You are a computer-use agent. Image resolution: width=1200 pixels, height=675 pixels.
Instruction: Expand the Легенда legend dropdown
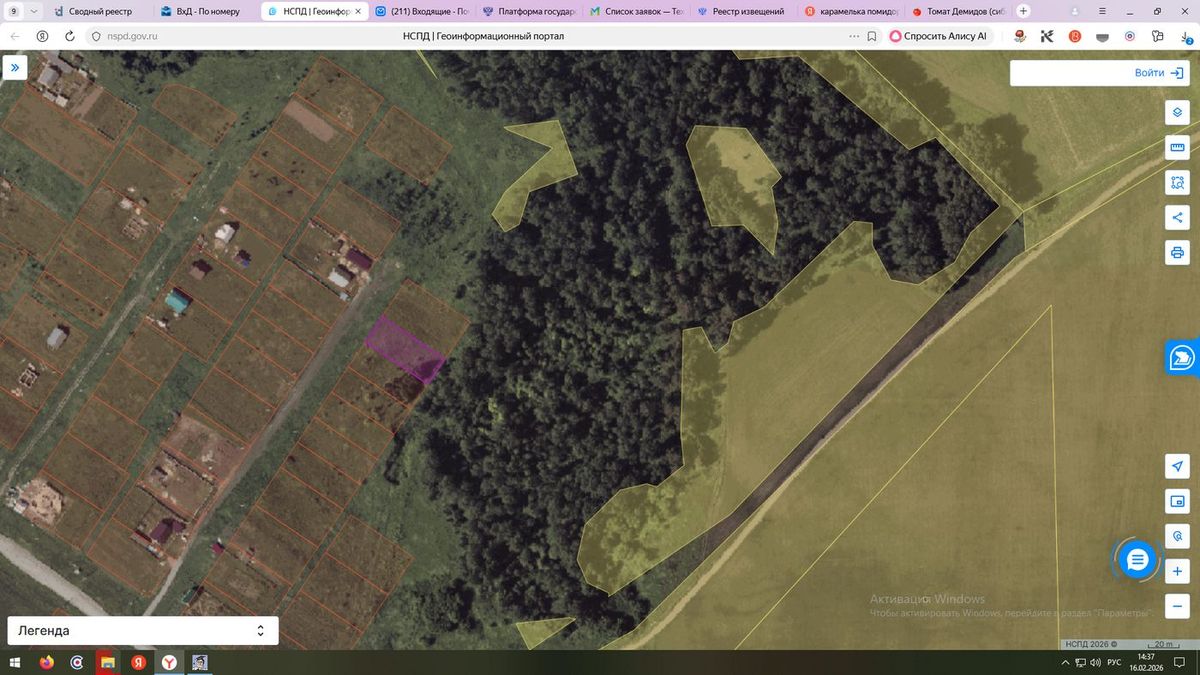click(143, 631)
